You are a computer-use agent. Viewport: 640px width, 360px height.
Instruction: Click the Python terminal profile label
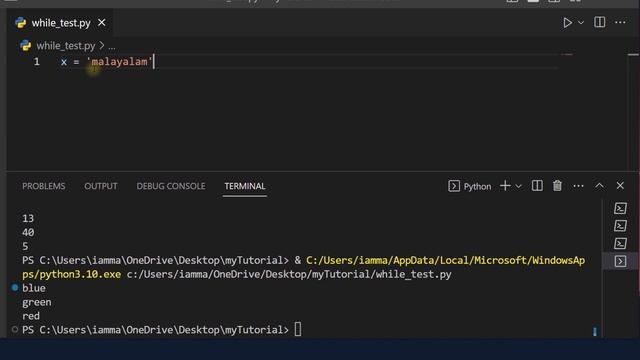(x=470, y=186)
